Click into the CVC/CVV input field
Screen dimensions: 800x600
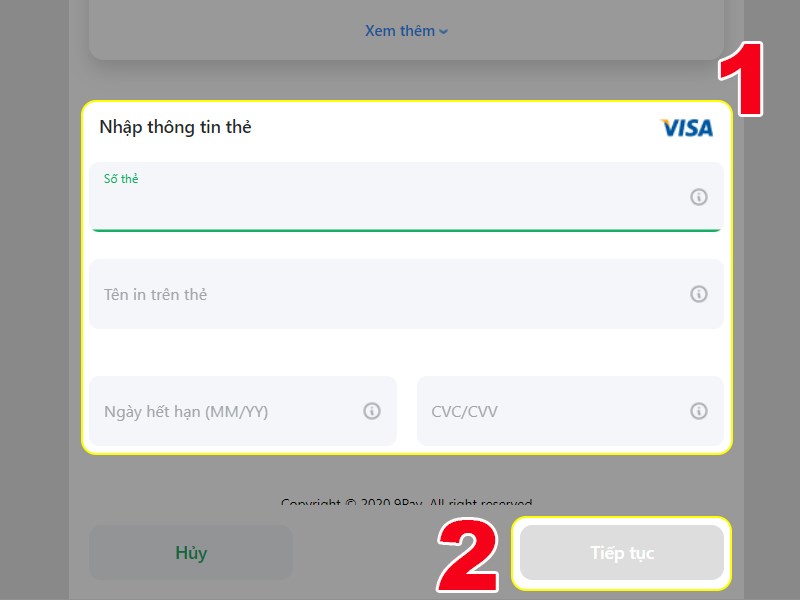coord(570,411)
